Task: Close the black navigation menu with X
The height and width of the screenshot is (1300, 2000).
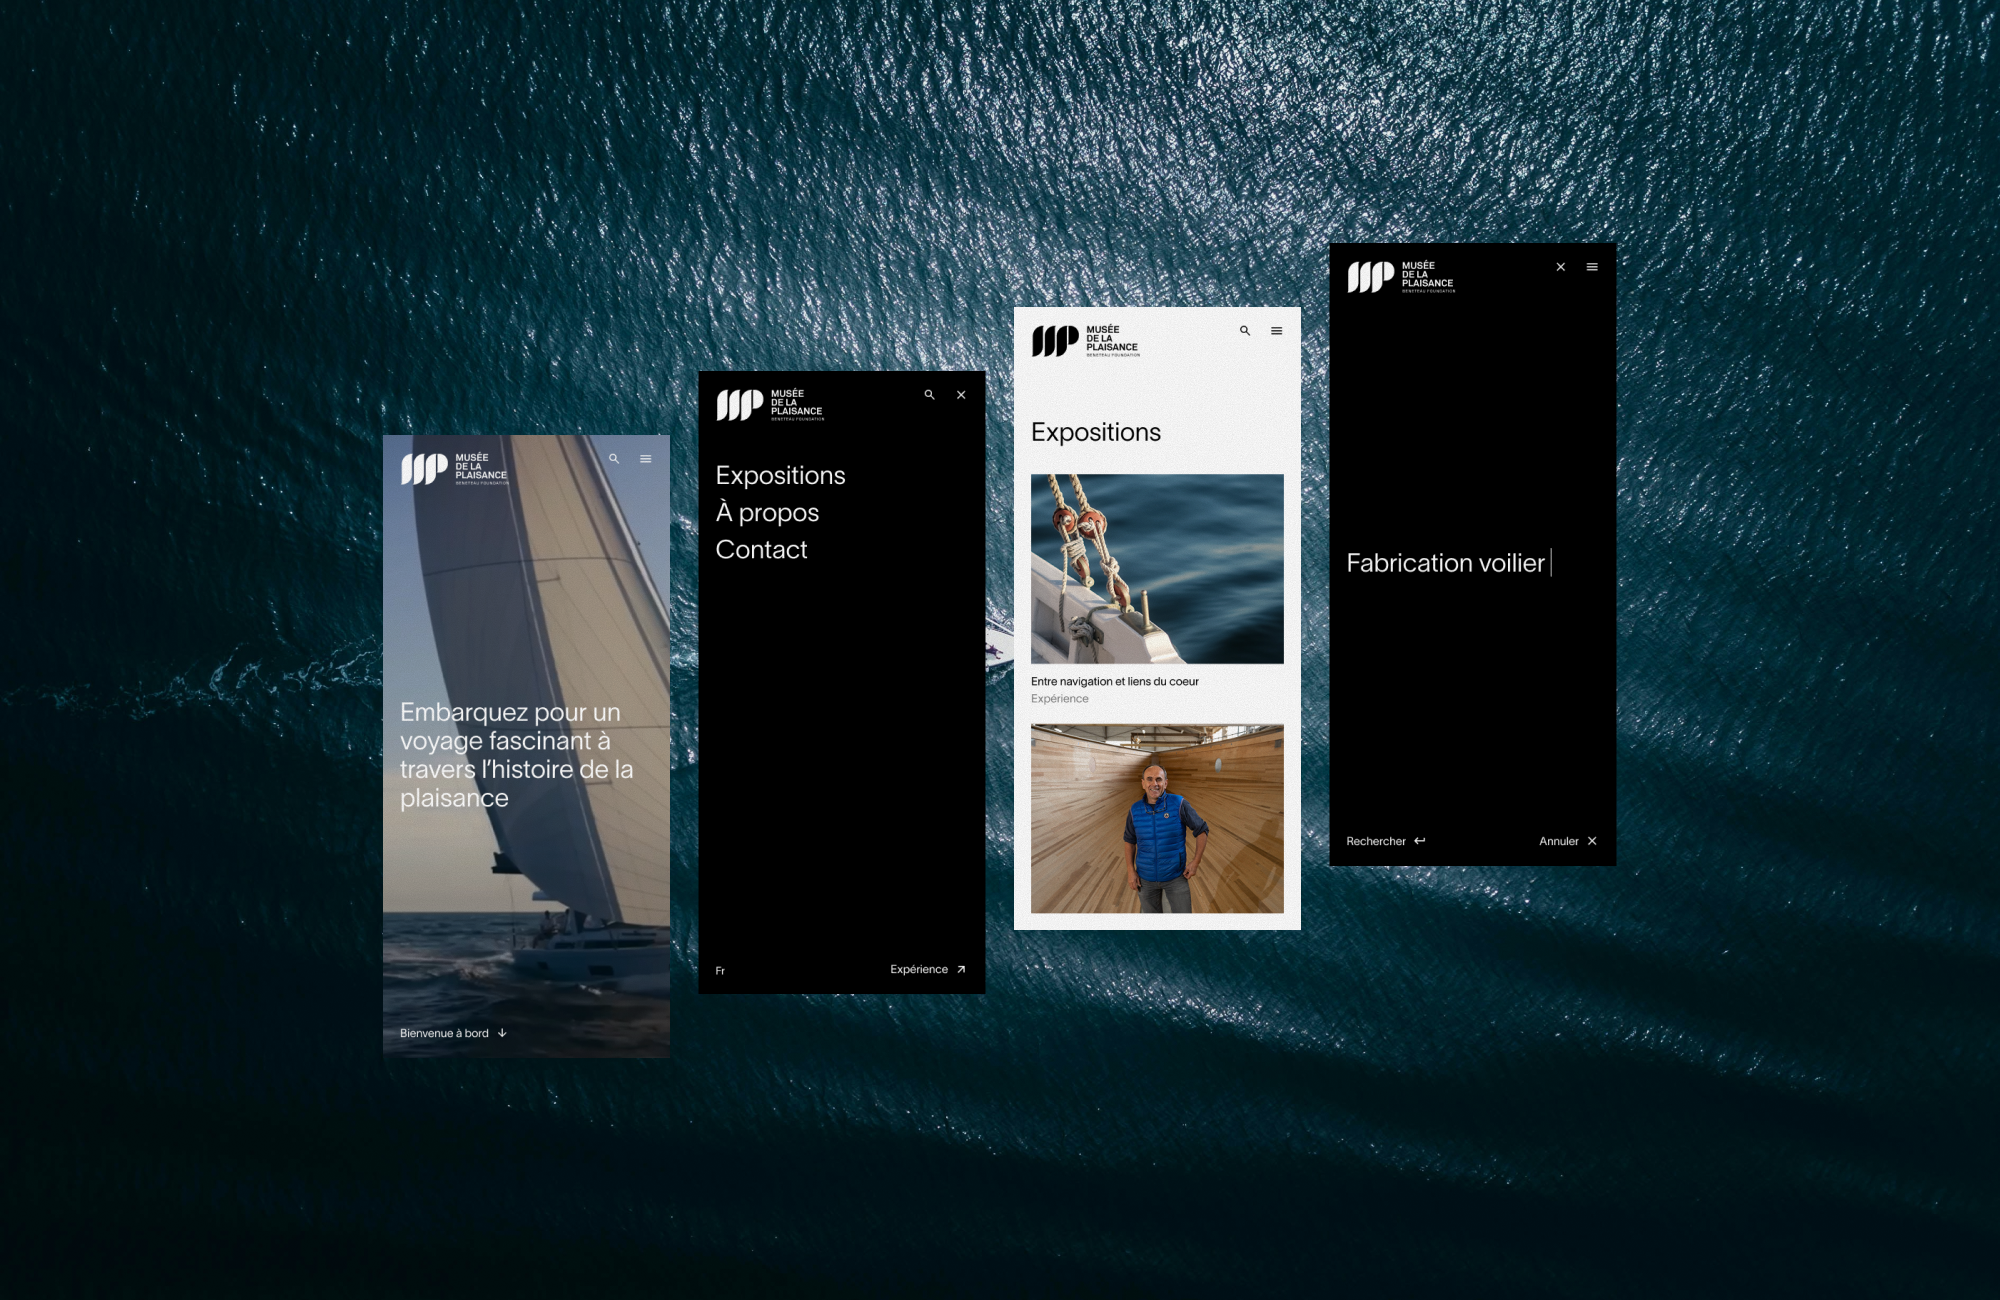Action: pyautogui.click(x=961, y=395)
